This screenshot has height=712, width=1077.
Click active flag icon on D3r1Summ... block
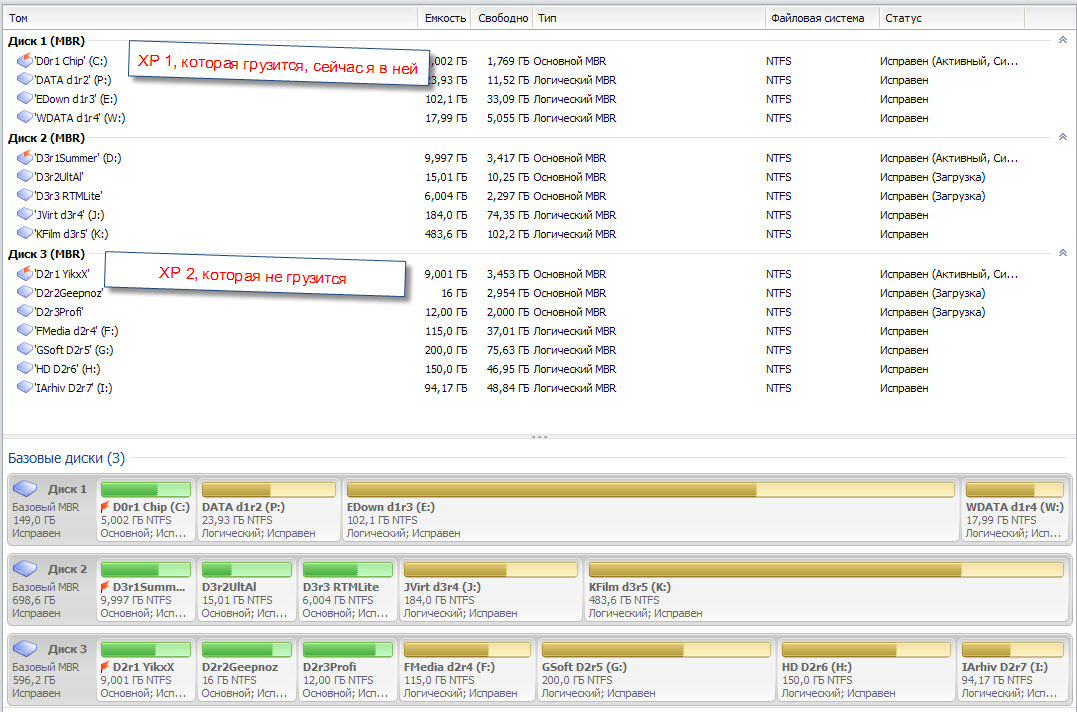coord(105,587)
